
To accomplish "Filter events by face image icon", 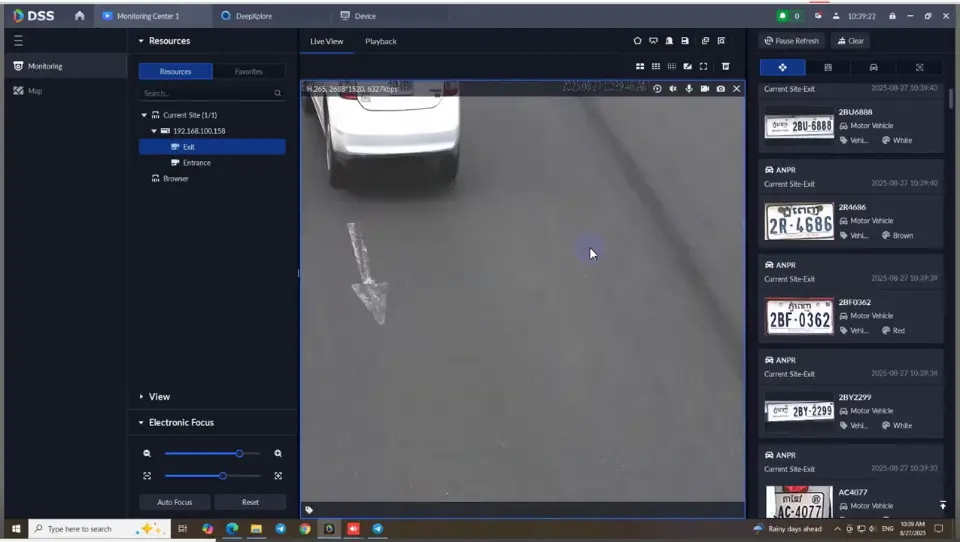I will (828, 67).
